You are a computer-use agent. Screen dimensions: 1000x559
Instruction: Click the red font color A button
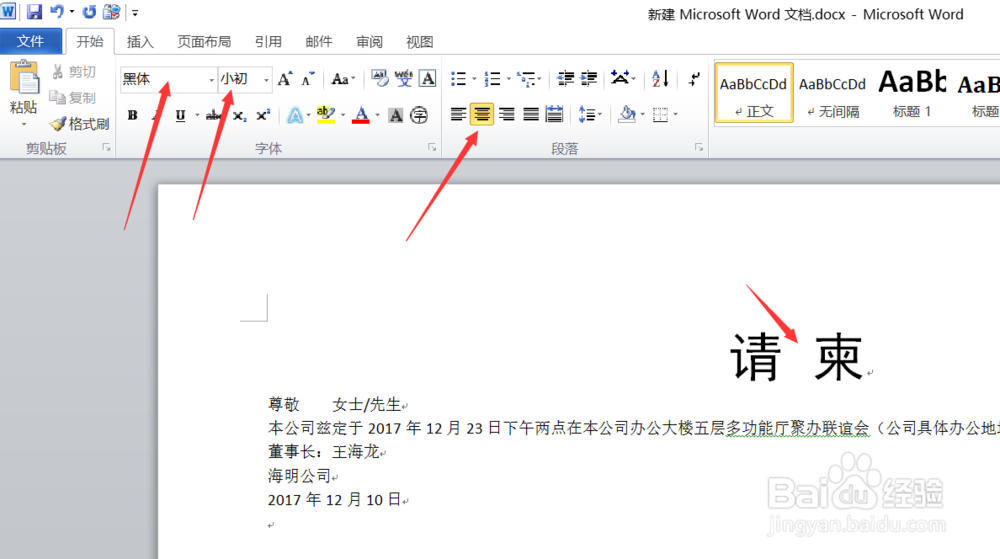361,115
